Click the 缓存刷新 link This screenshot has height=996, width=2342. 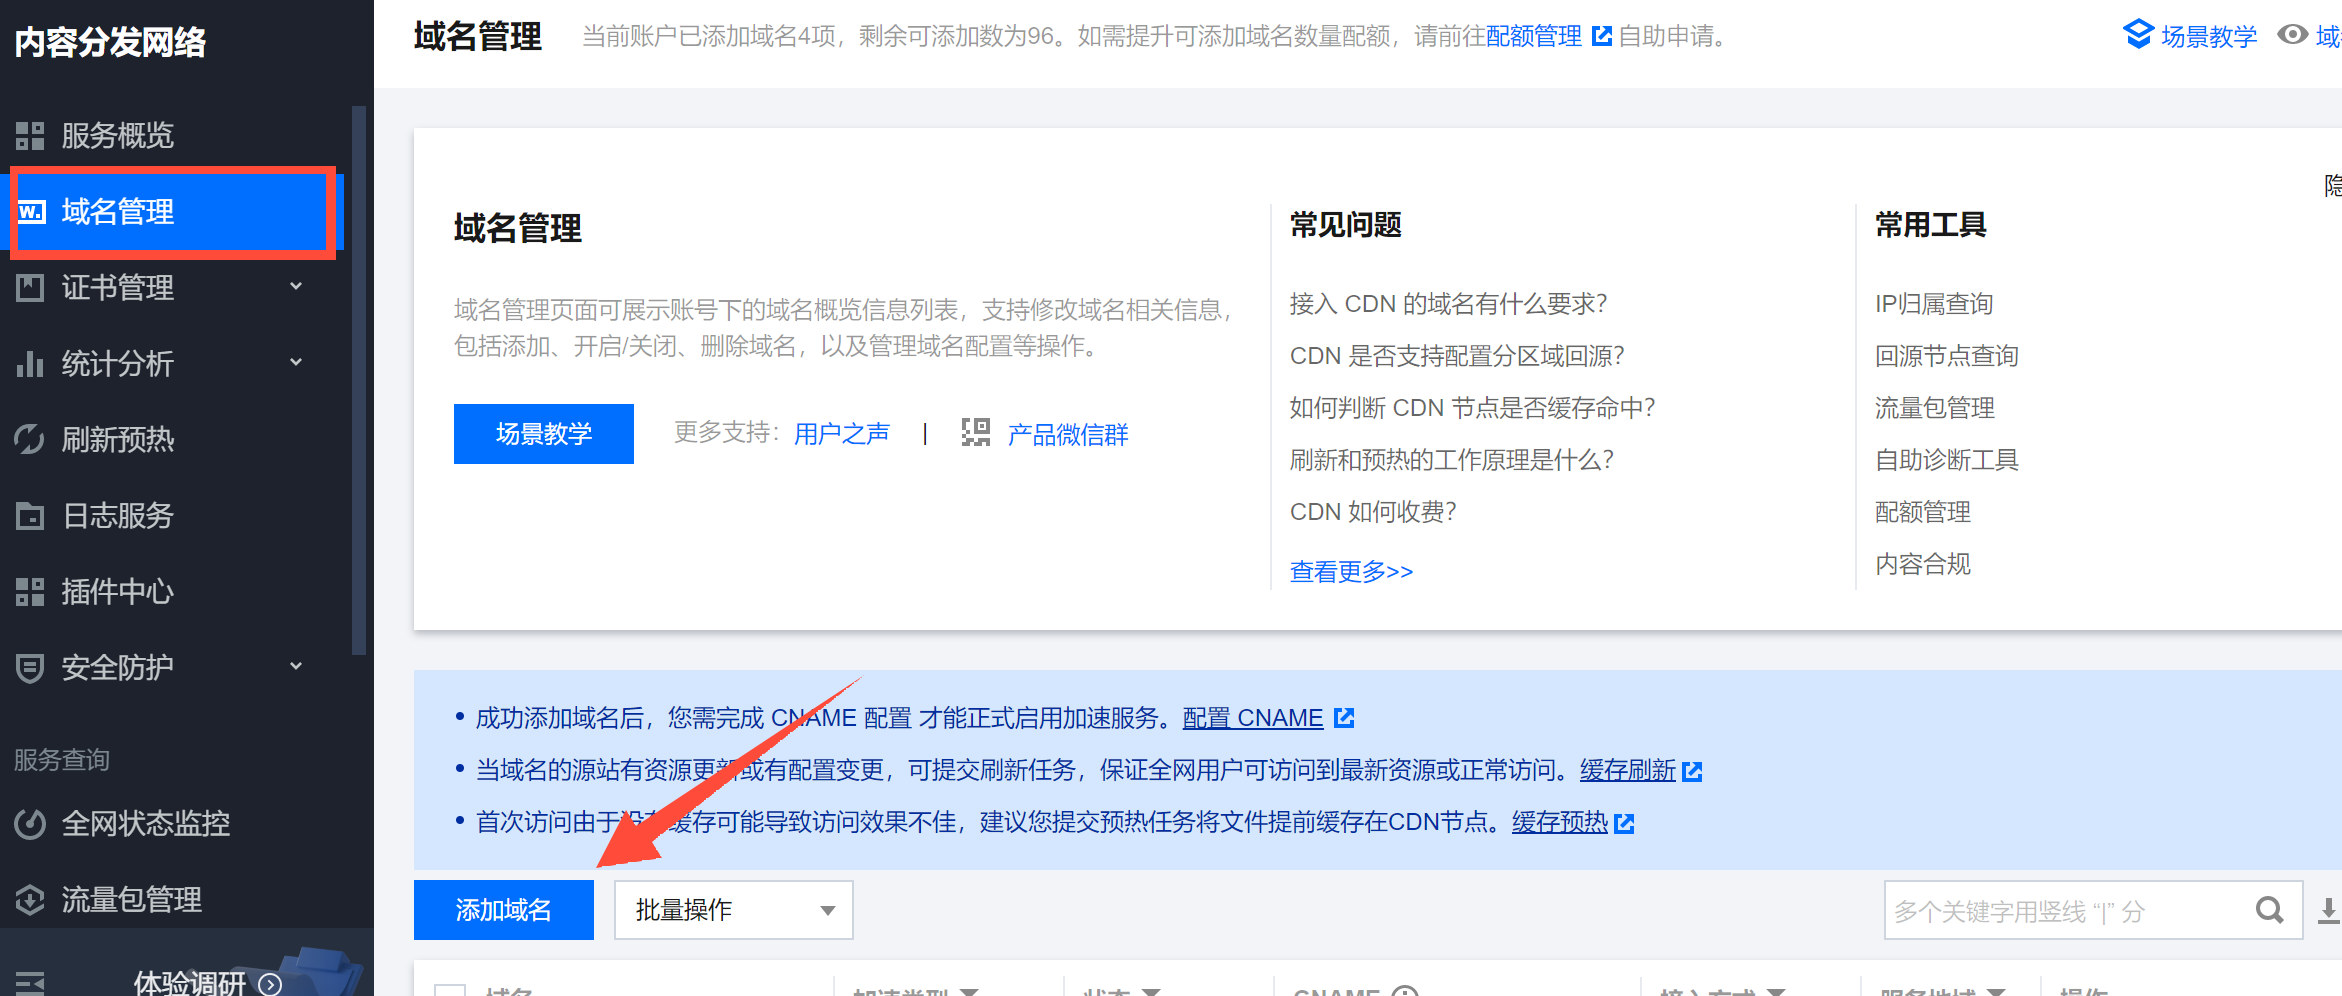click(1628, 770)
